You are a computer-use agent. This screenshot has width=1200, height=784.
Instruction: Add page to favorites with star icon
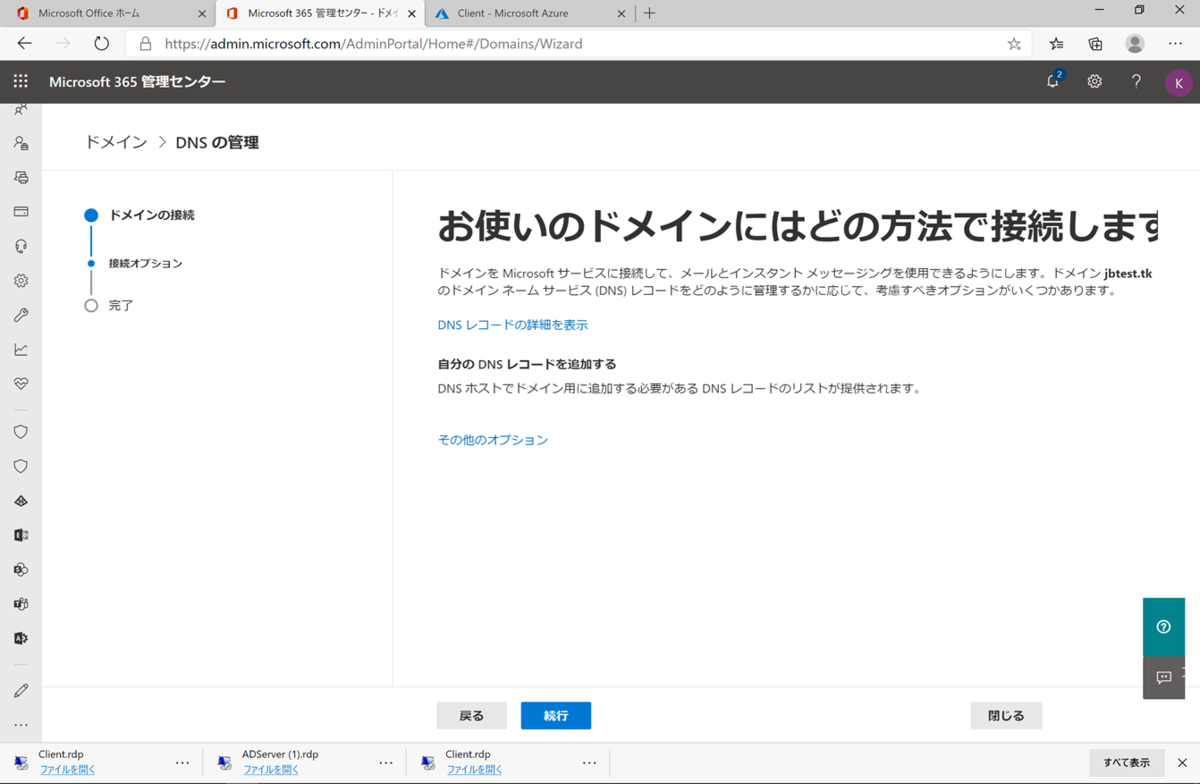click(1014, 44)
